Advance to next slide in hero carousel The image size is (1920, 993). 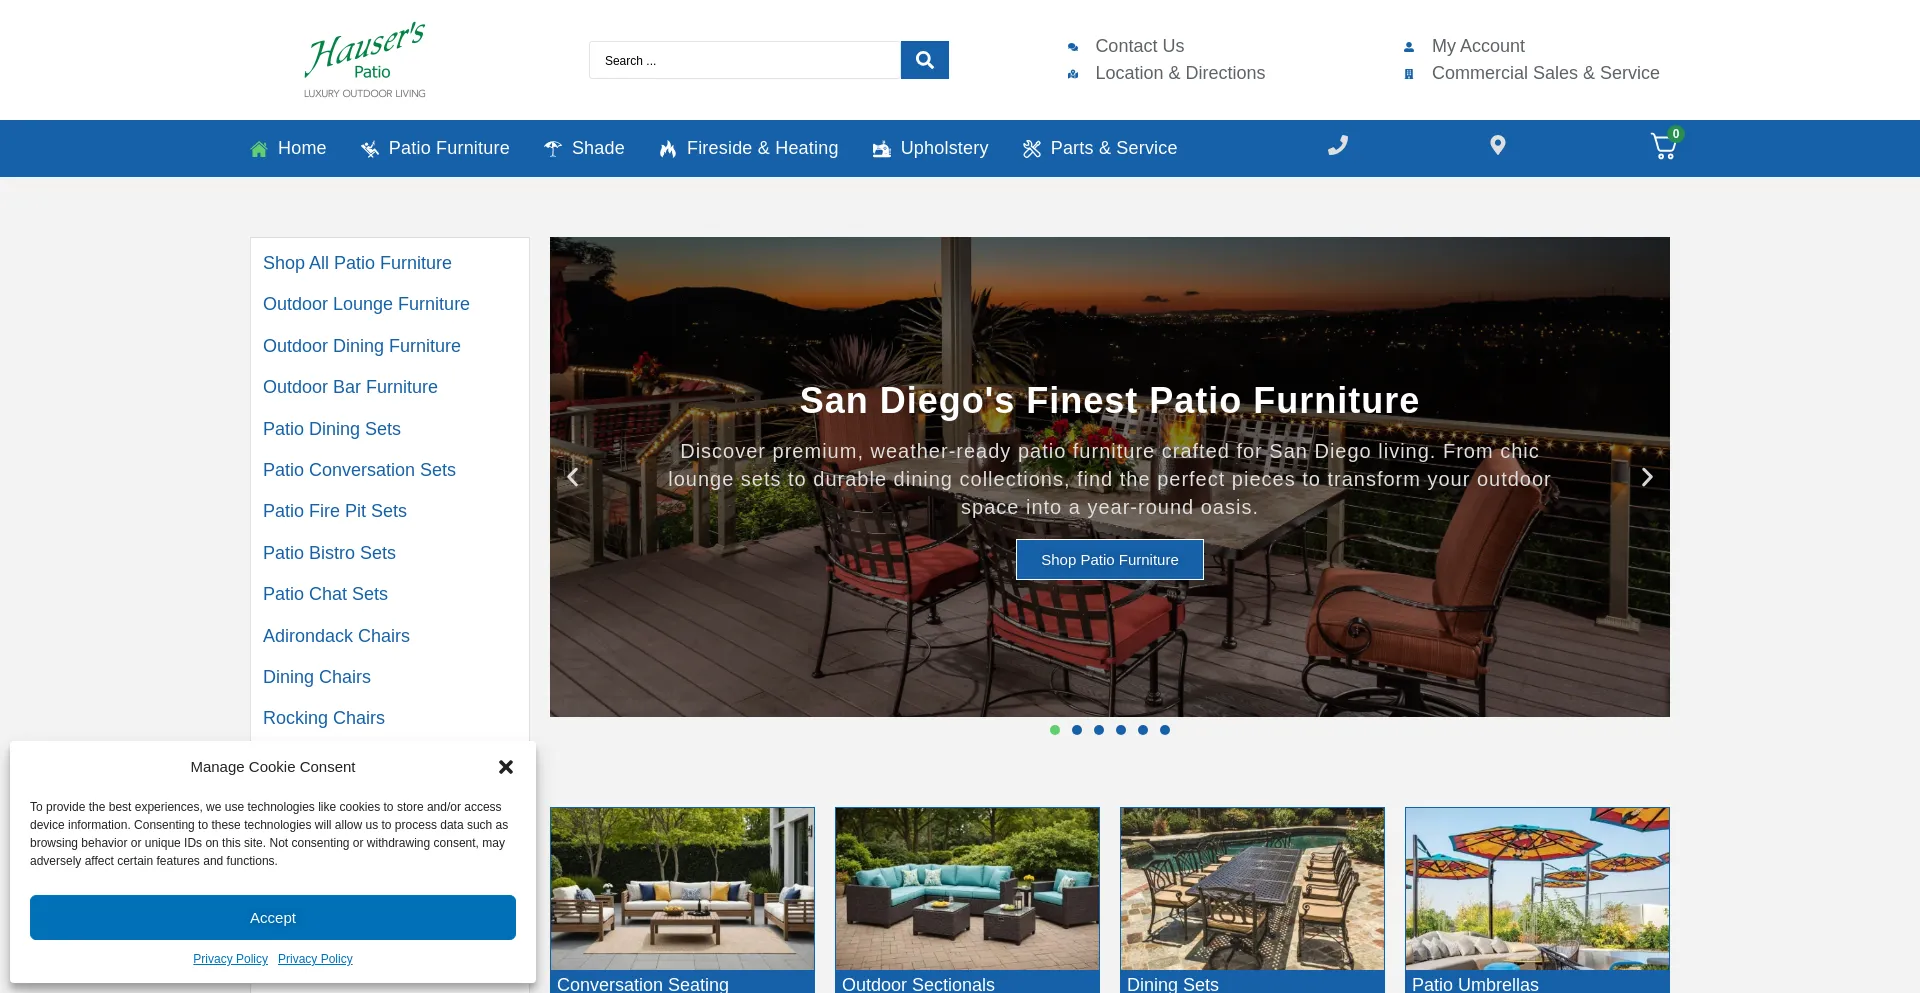click(x=1647, y=477)
